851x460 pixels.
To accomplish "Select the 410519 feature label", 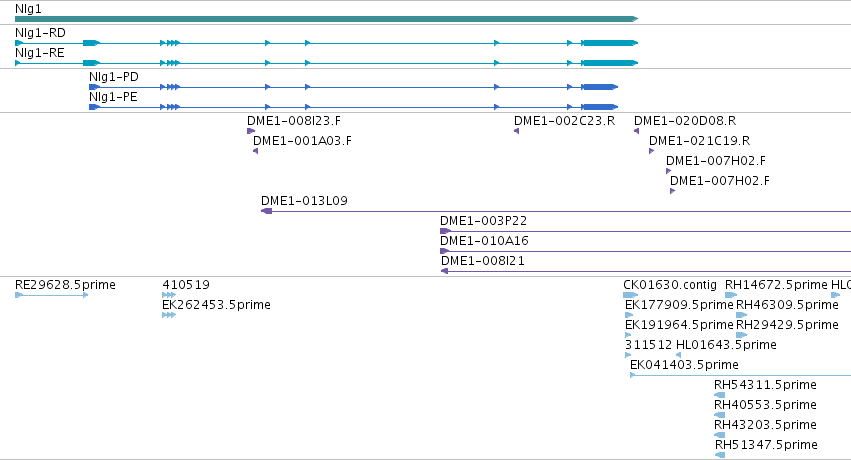I will click(186, 284).
